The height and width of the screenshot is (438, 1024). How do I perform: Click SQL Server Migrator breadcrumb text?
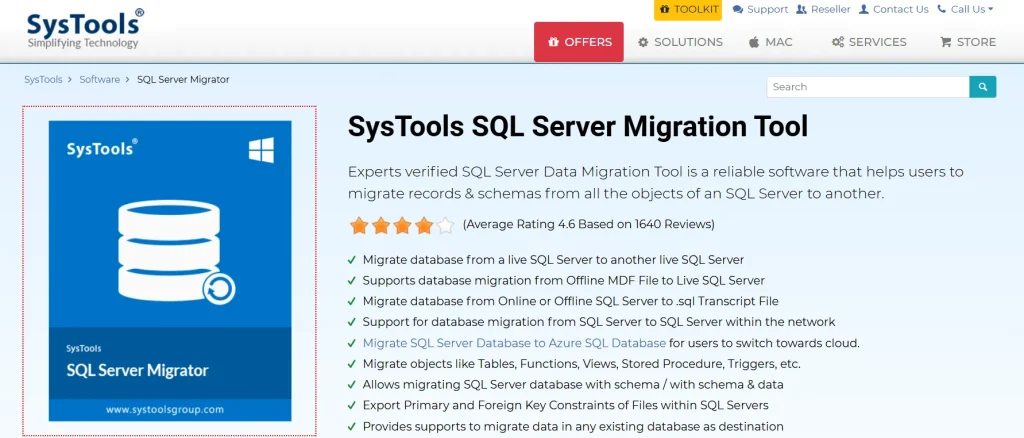(x=183, y=80)
